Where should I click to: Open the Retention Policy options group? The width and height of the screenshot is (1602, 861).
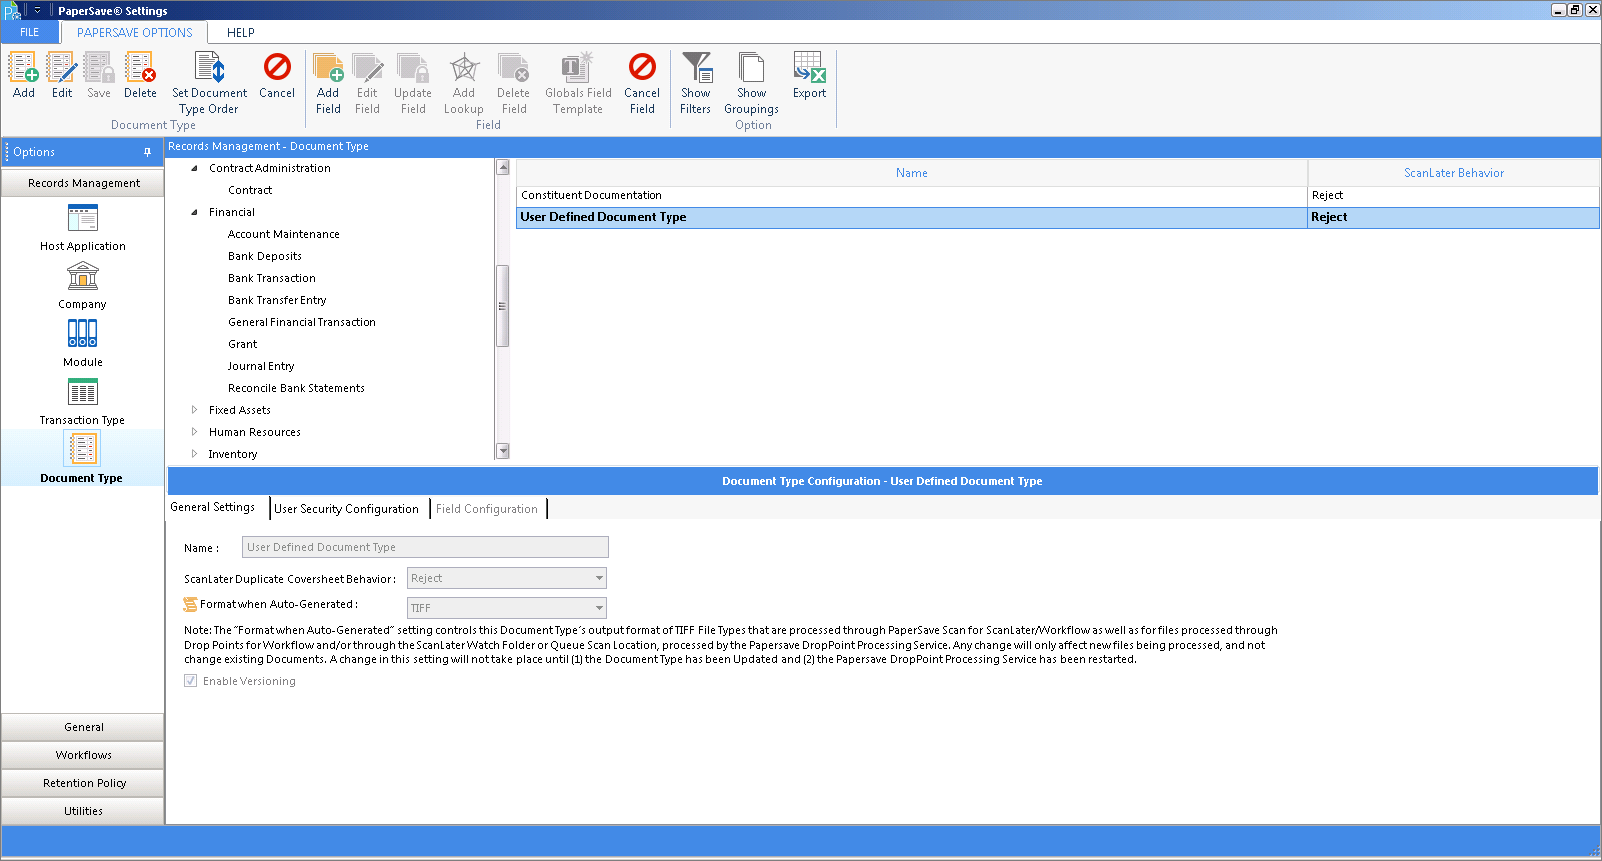click(x=83, y=783)
